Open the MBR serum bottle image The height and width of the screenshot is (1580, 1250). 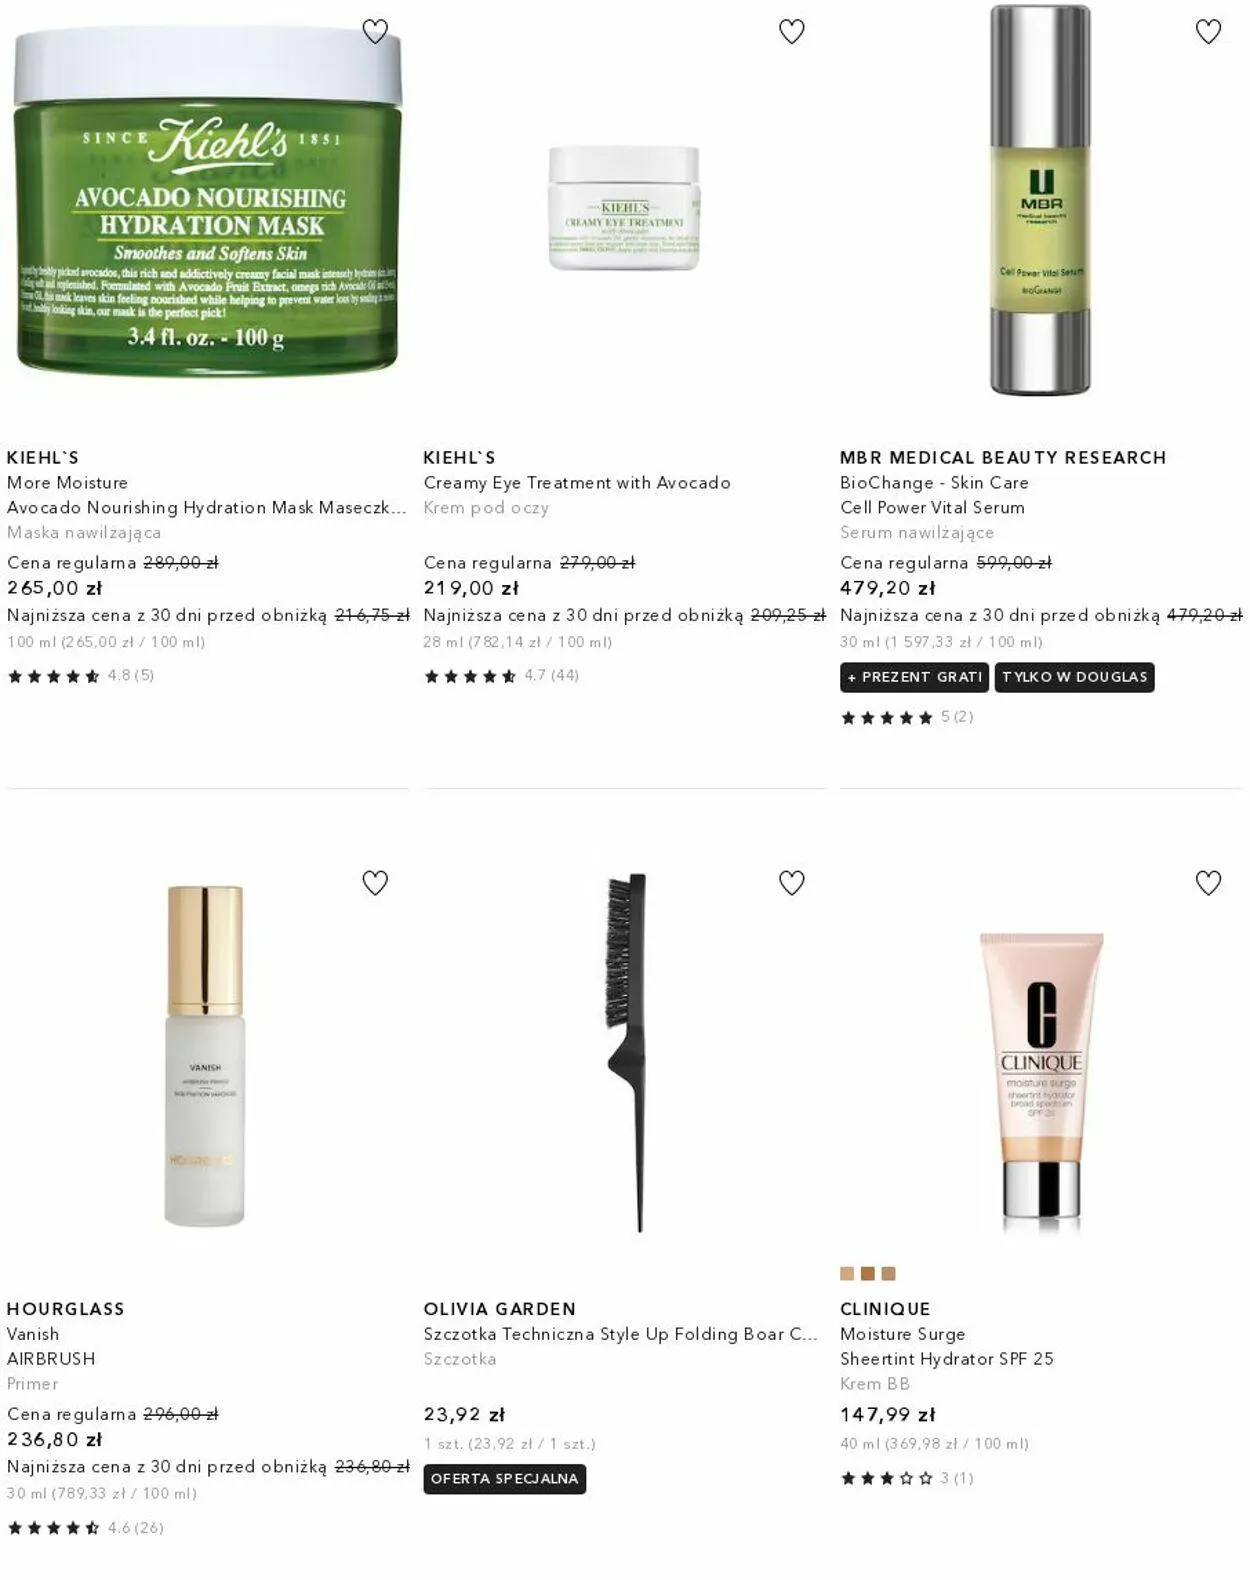[1040, 200]
